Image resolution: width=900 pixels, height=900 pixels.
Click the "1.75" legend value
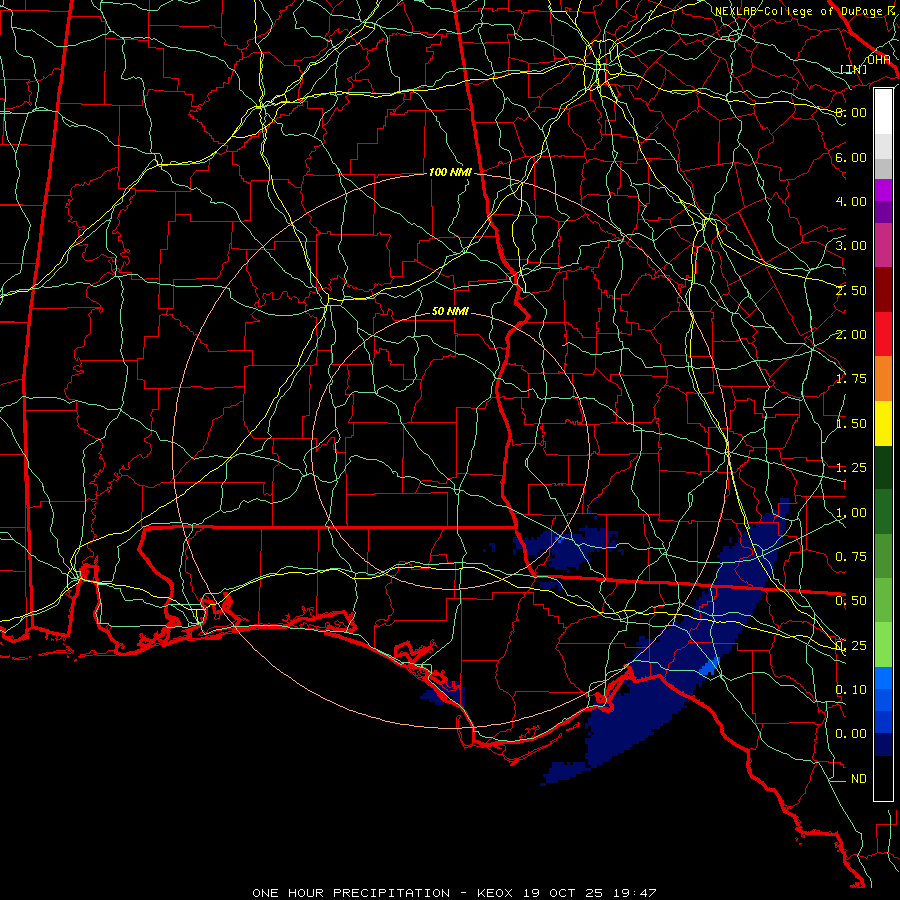coord(851,379)
